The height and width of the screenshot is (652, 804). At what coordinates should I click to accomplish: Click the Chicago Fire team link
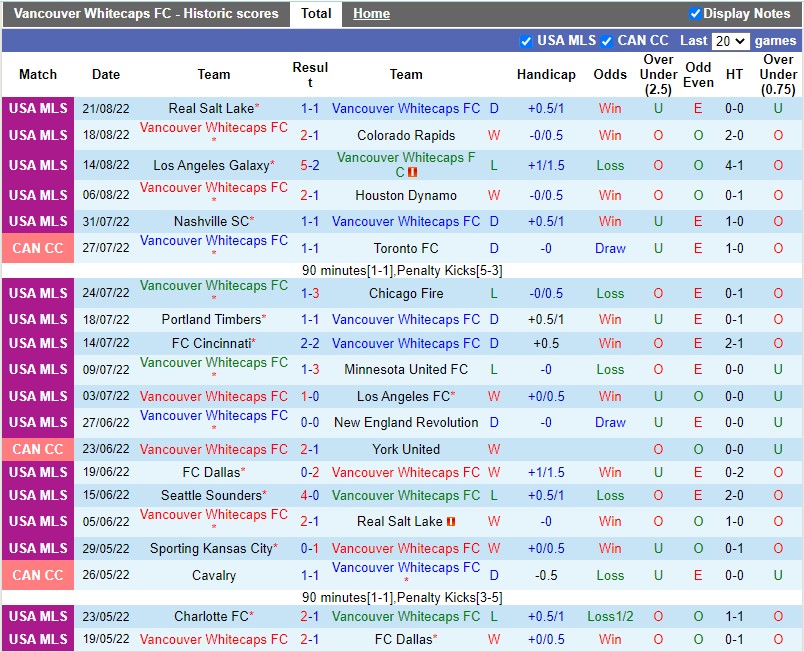coord(405,293)
